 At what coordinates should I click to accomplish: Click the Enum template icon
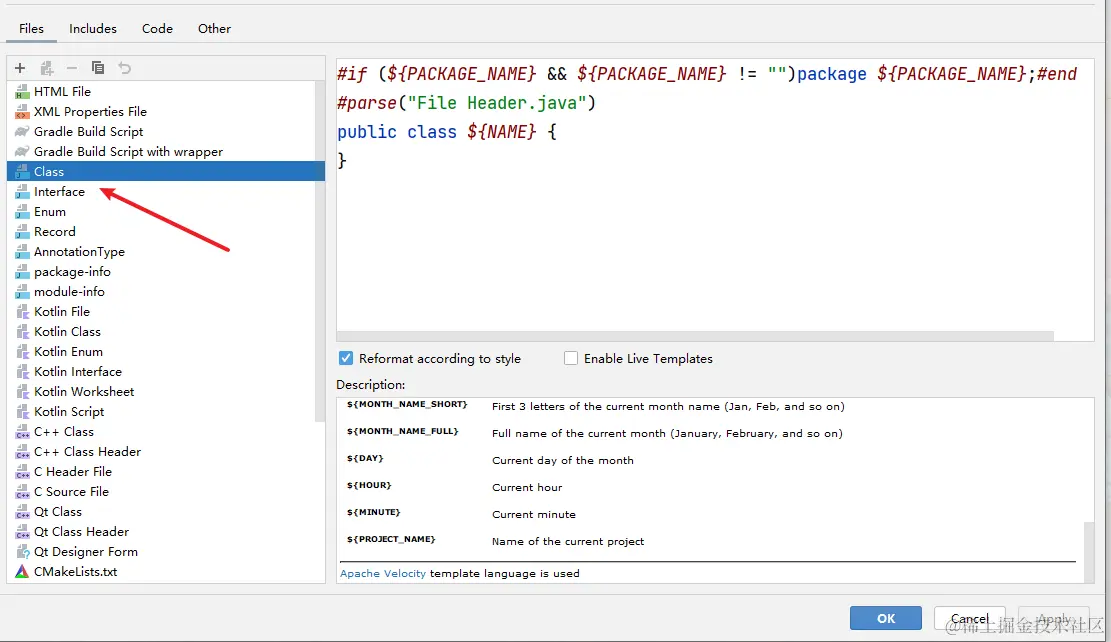pos(22,211)
